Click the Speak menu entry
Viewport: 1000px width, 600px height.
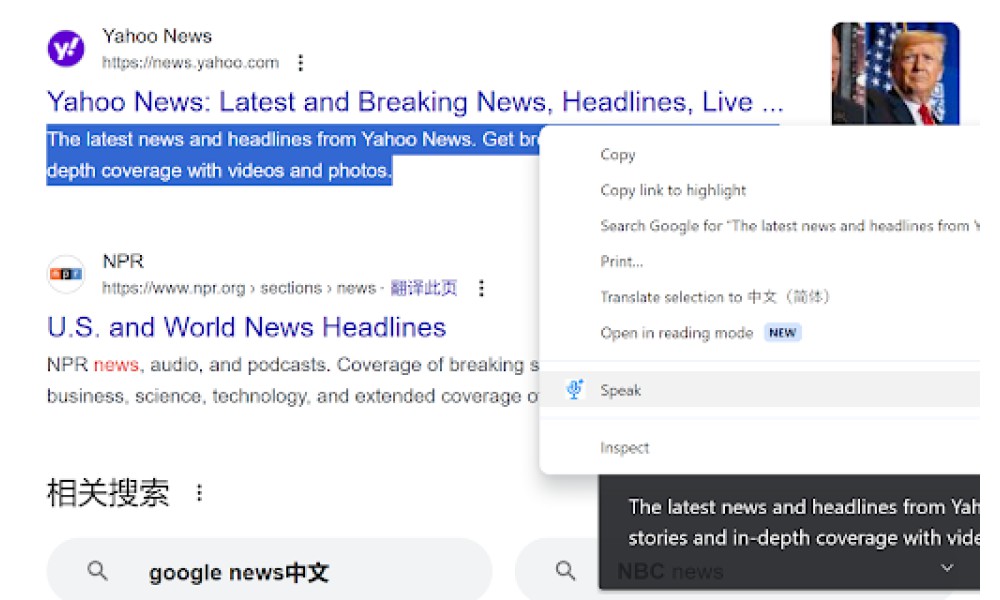(759, 390)
